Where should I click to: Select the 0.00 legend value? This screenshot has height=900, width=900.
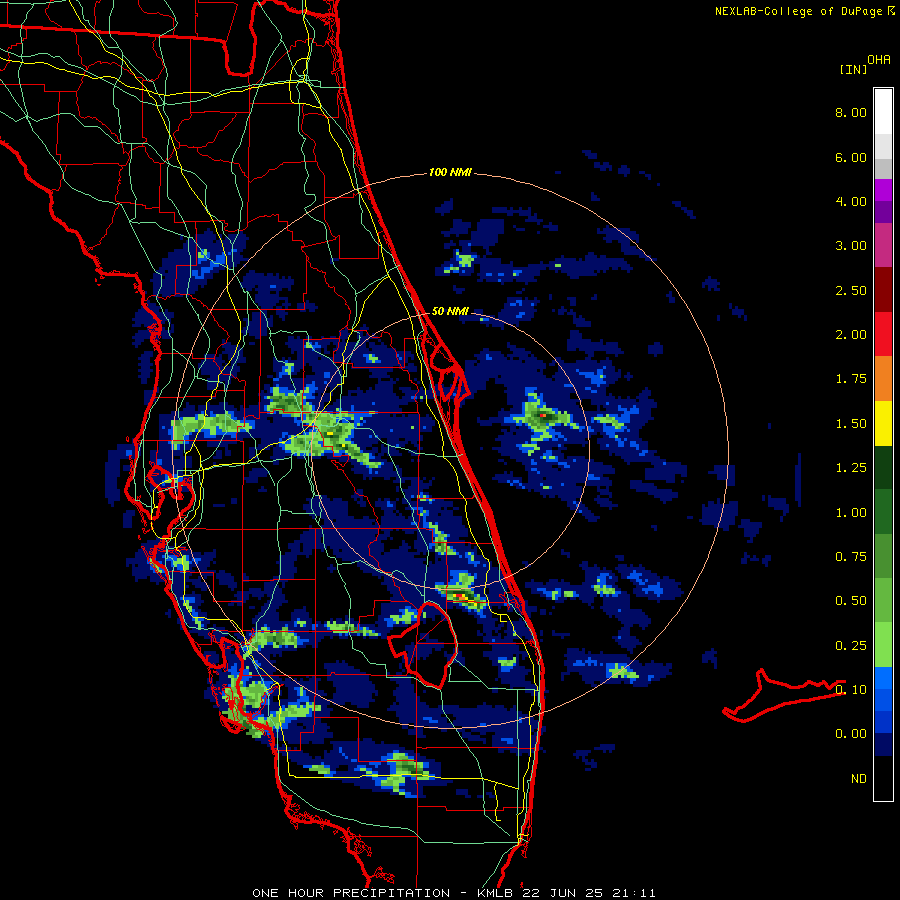pyautogui.click(x=851, y=734)
